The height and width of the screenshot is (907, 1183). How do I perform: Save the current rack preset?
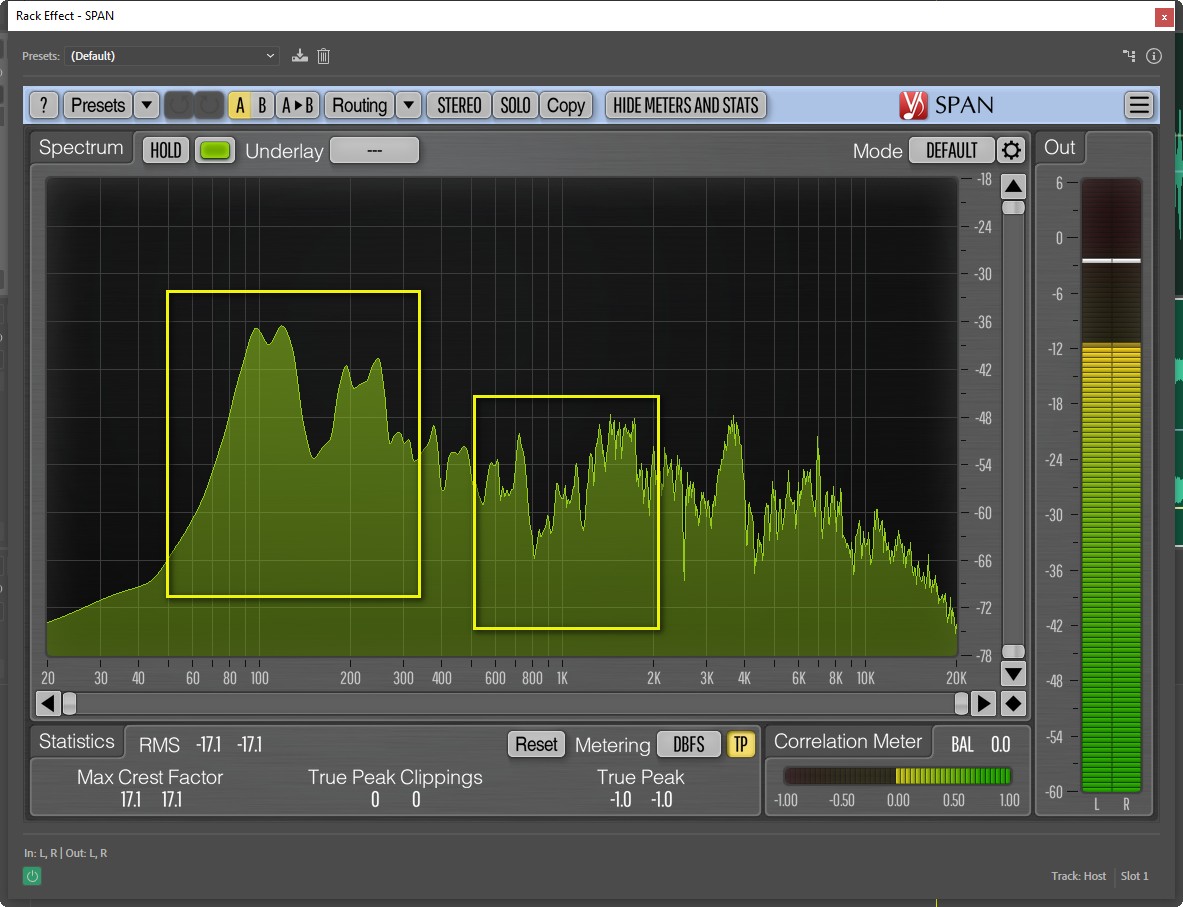(x=299, y=56)
